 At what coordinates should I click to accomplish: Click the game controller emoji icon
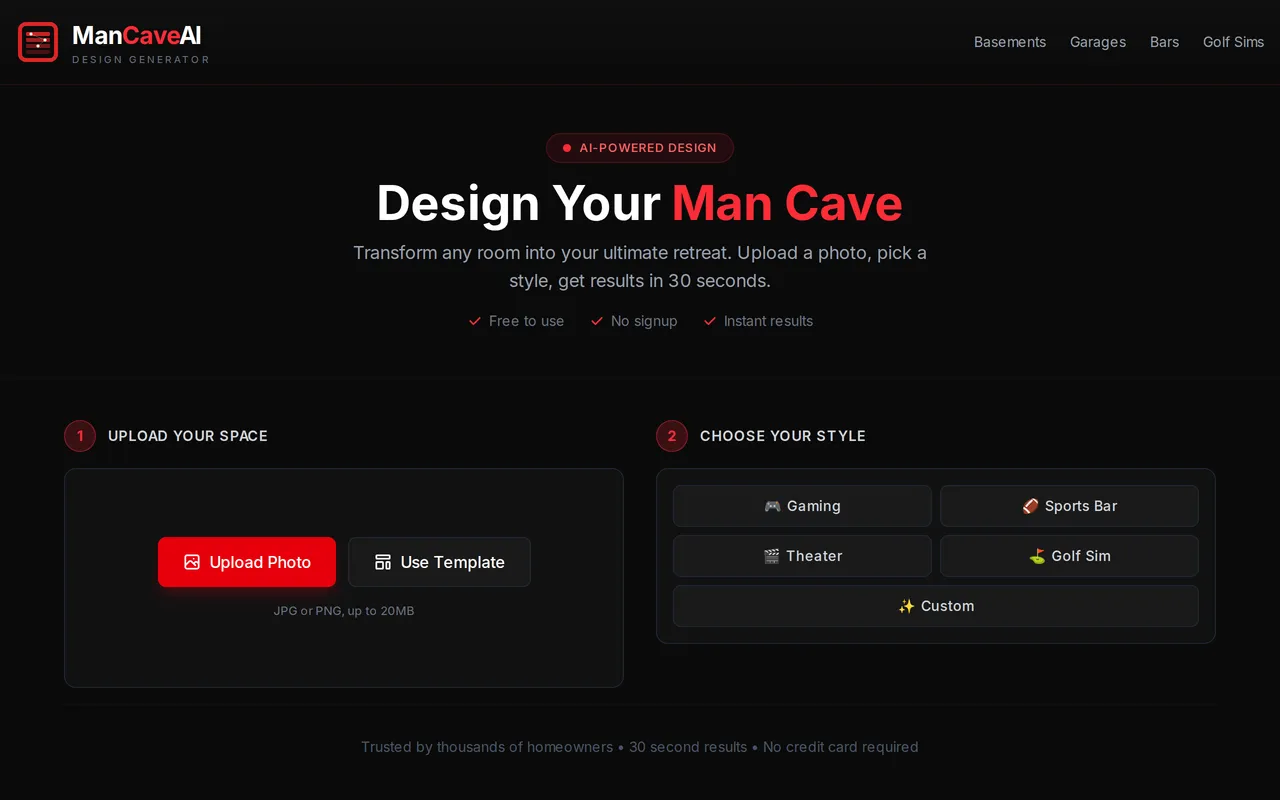pyautogui.click(x=772, y=506)
